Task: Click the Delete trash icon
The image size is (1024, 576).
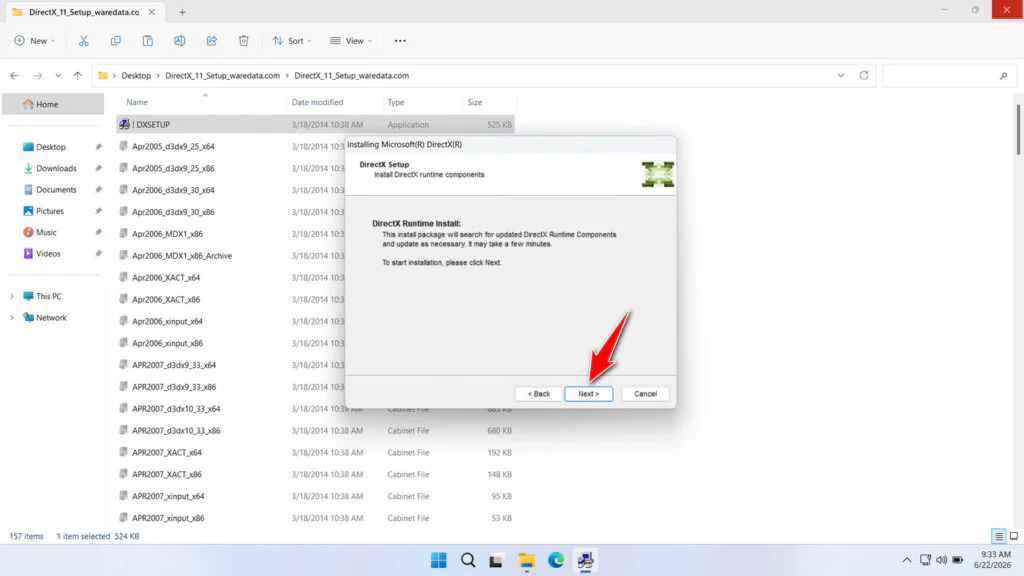Action: [244, 40]
